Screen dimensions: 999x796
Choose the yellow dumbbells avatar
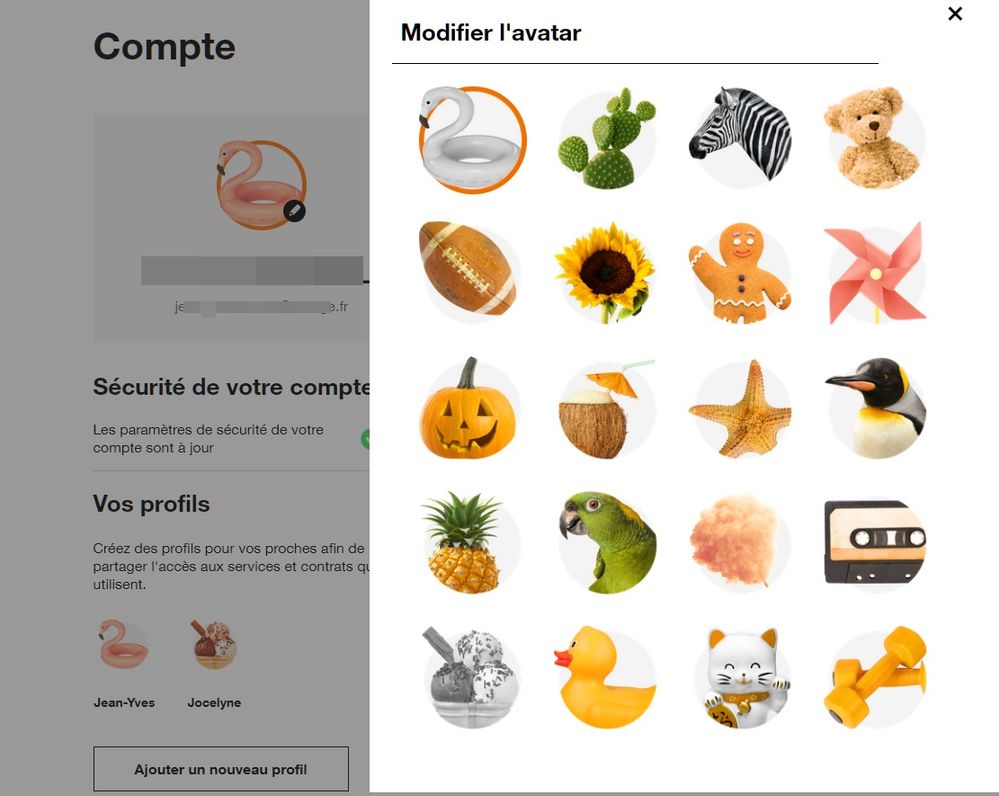pos(875,677)
